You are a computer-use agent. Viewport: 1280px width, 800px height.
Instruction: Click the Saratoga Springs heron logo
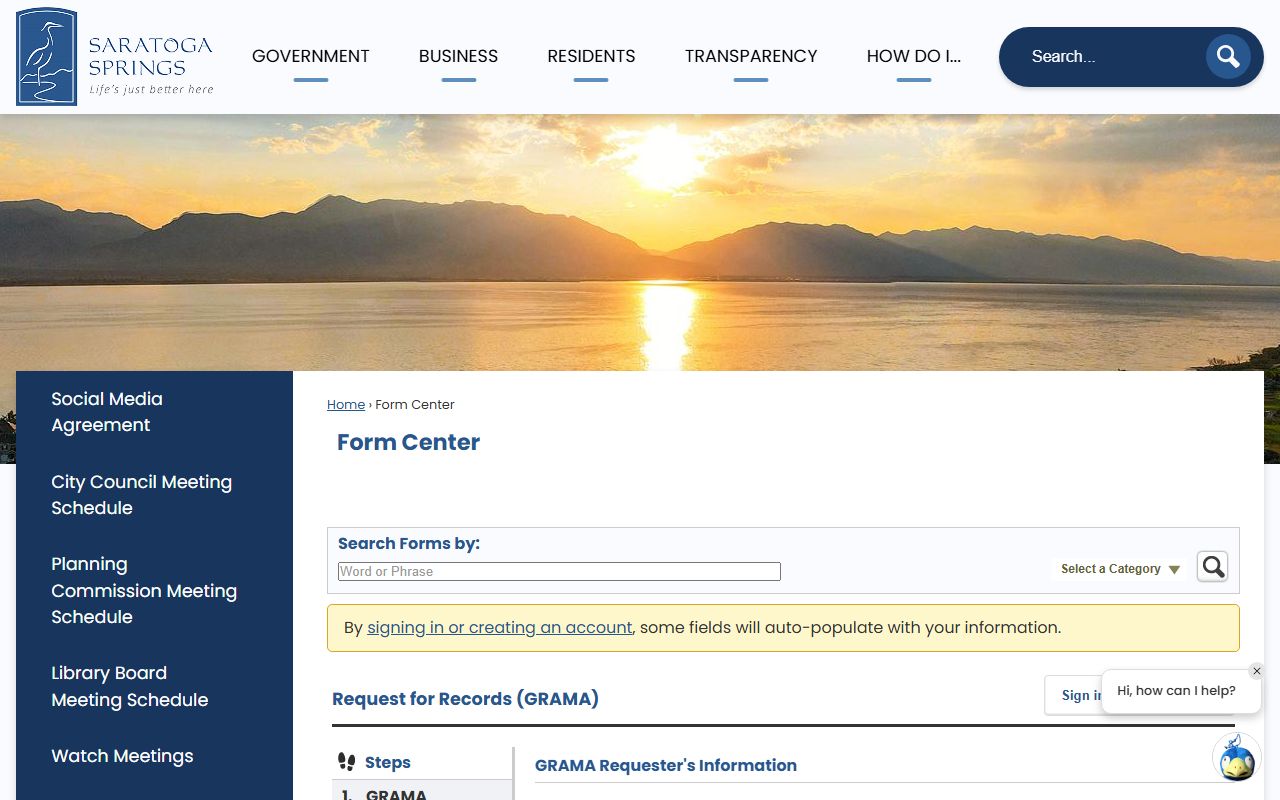[x=47, y=57]
